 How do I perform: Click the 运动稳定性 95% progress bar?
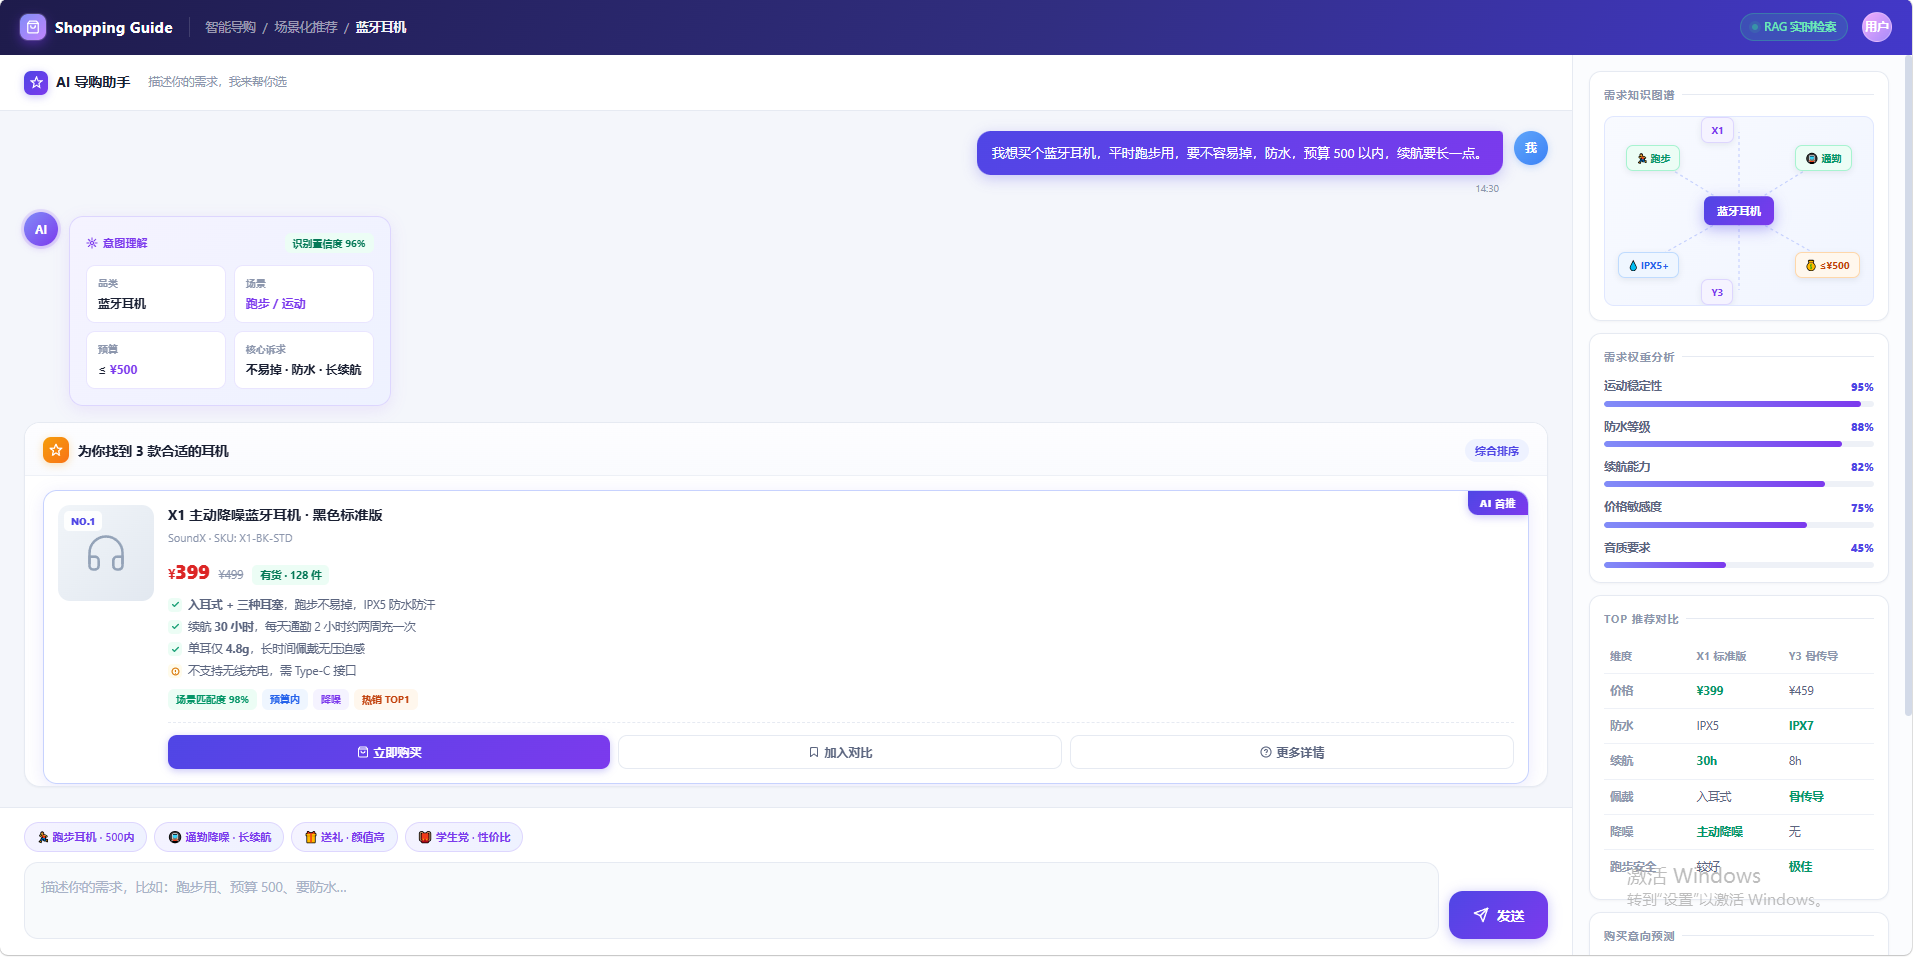1738,404
